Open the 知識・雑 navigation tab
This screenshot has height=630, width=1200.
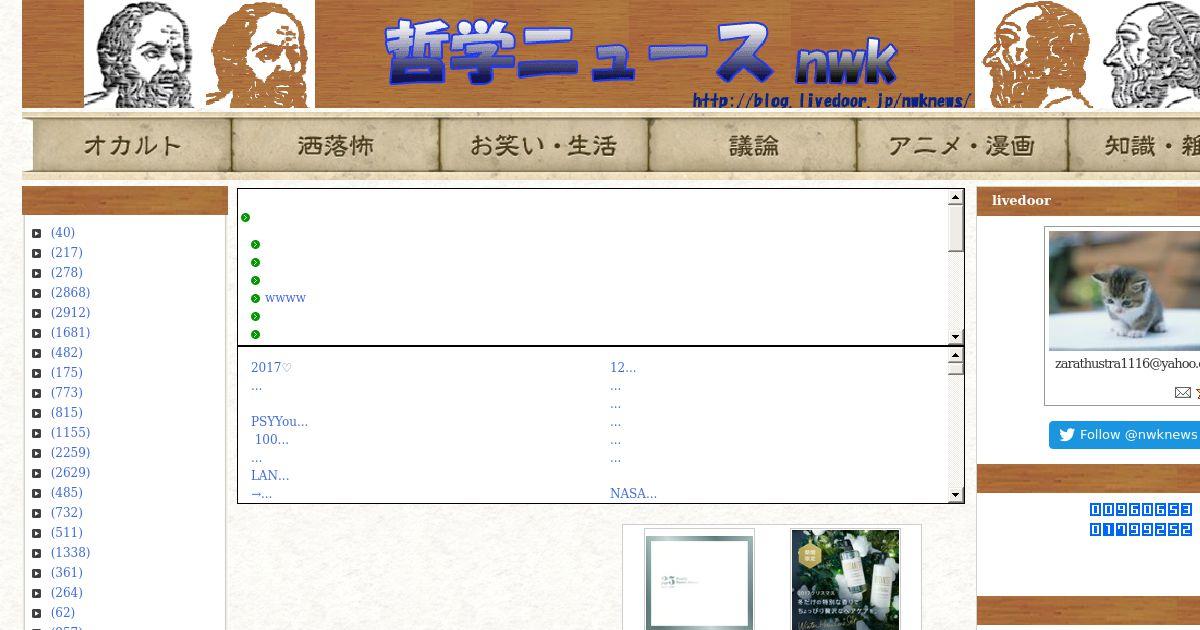tap(1134, 146)
